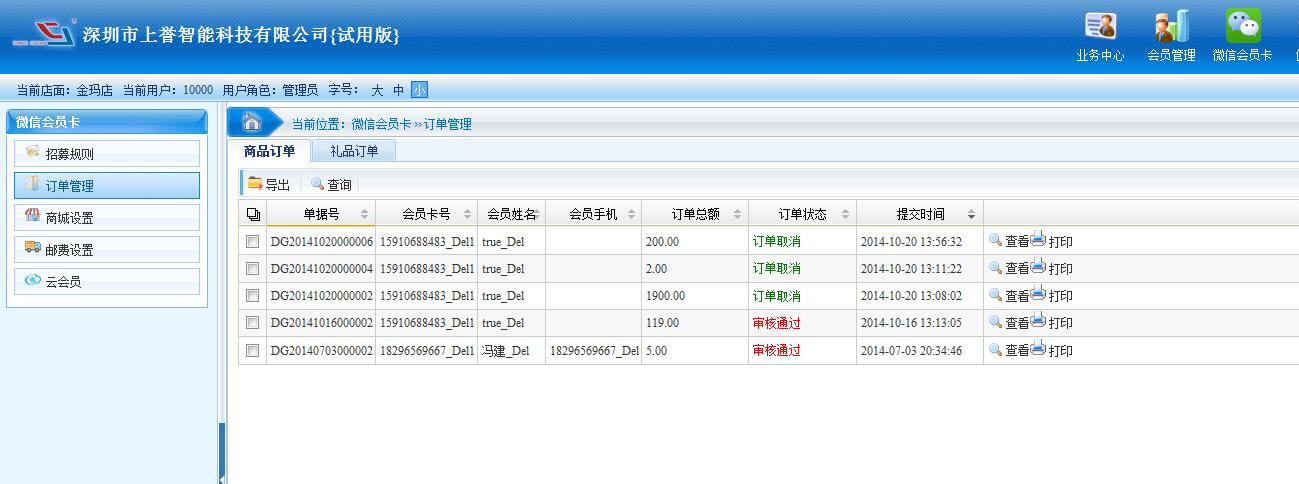Select the 商品订单 tab
1299x484 pixels.
[x=269, y=151]
